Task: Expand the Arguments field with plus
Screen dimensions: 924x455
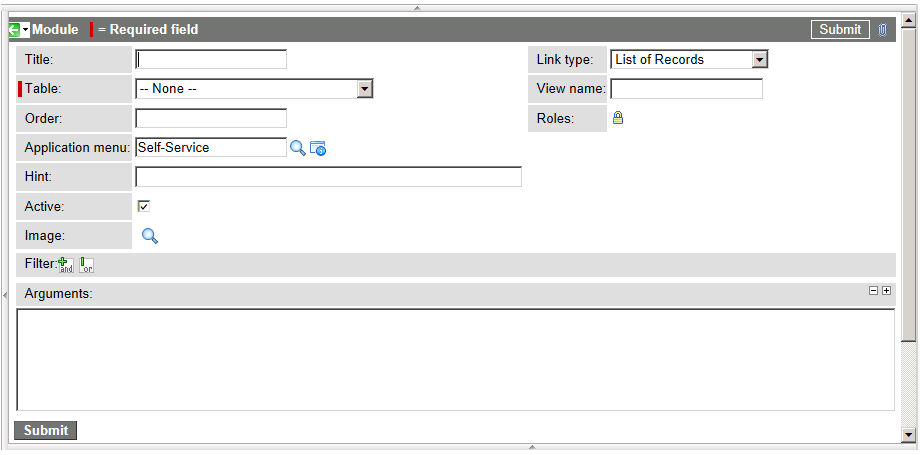Action: coord(886,291)
